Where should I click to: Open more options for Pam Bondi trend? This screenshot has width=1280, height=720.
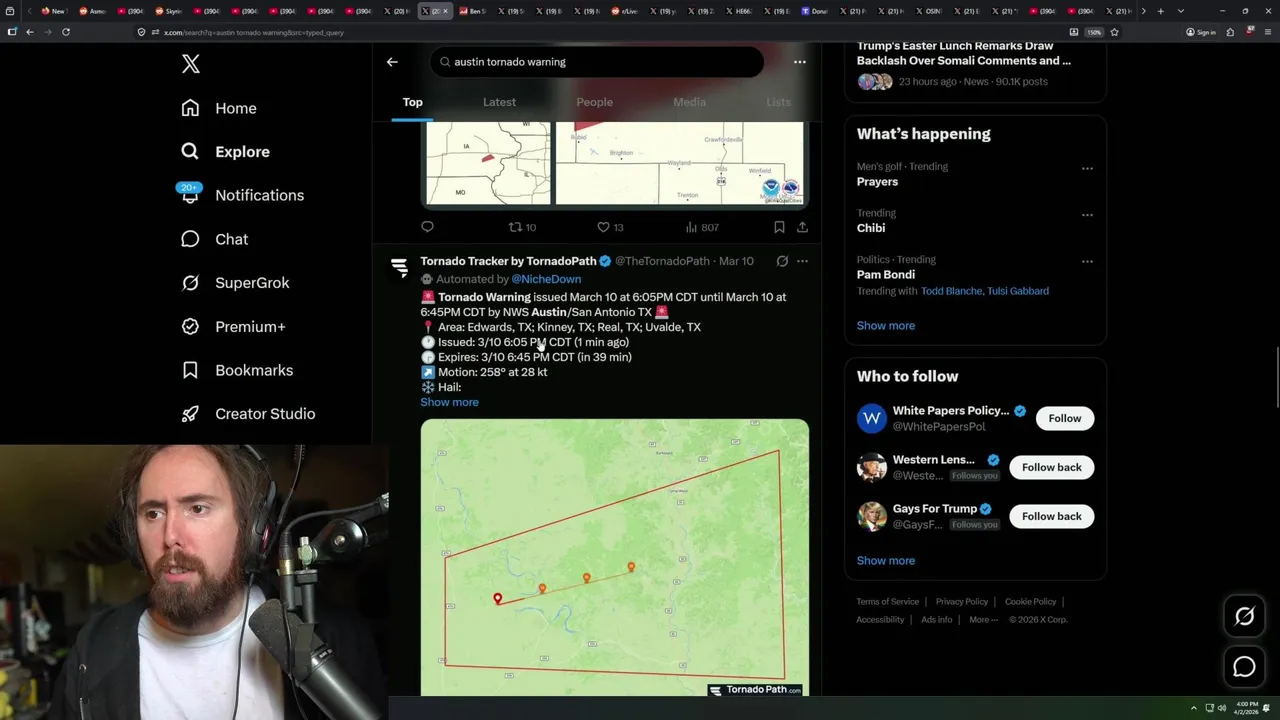click(x=1087, y=261)
